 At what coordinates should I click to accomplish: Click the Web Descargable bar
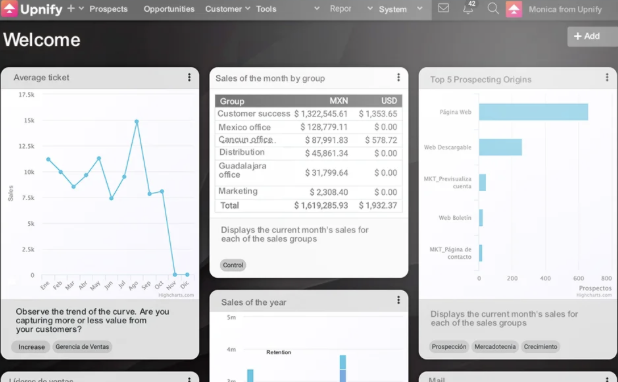[x=501, y=147]
